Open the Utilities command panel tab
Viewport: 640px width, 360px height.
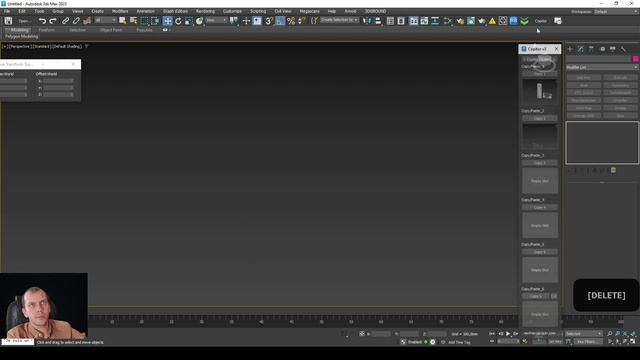(623, 49)
